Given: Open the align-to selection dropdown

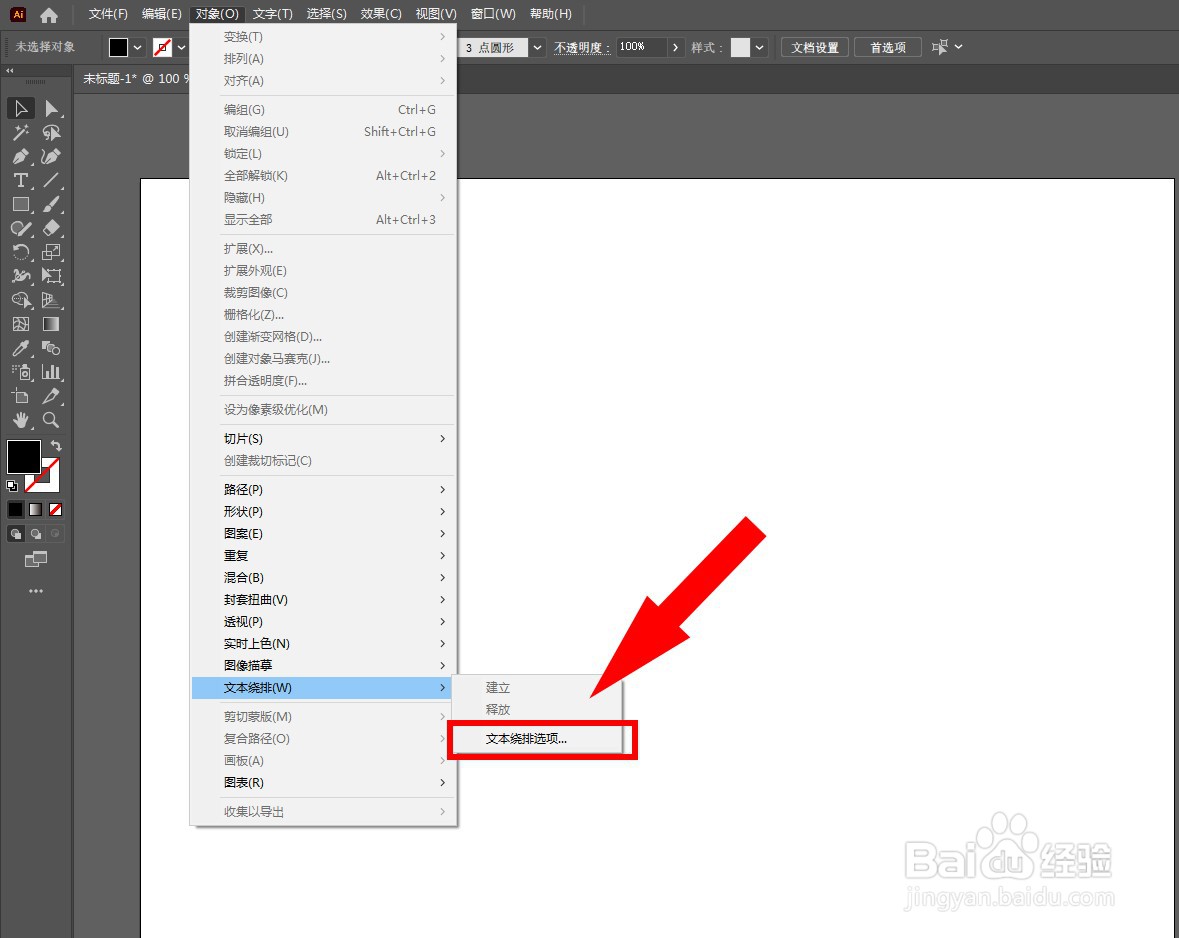Looking at the screenshot, I should pyautogui.click(x=958, y=47).
